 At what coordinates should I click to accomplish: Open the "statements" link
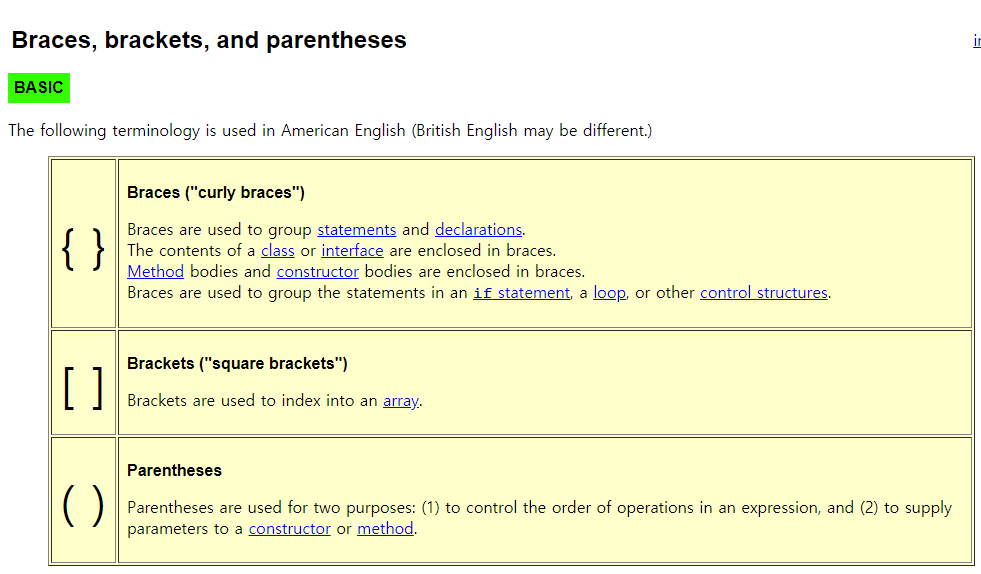pos(356,230)
